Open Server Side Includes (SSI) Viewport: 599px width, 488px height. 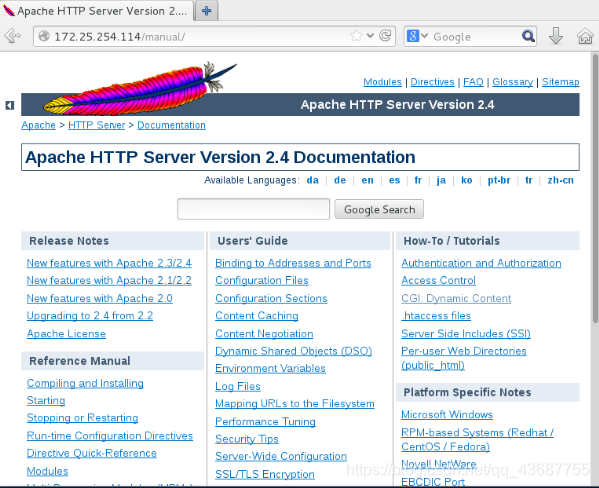click(466, 334)
